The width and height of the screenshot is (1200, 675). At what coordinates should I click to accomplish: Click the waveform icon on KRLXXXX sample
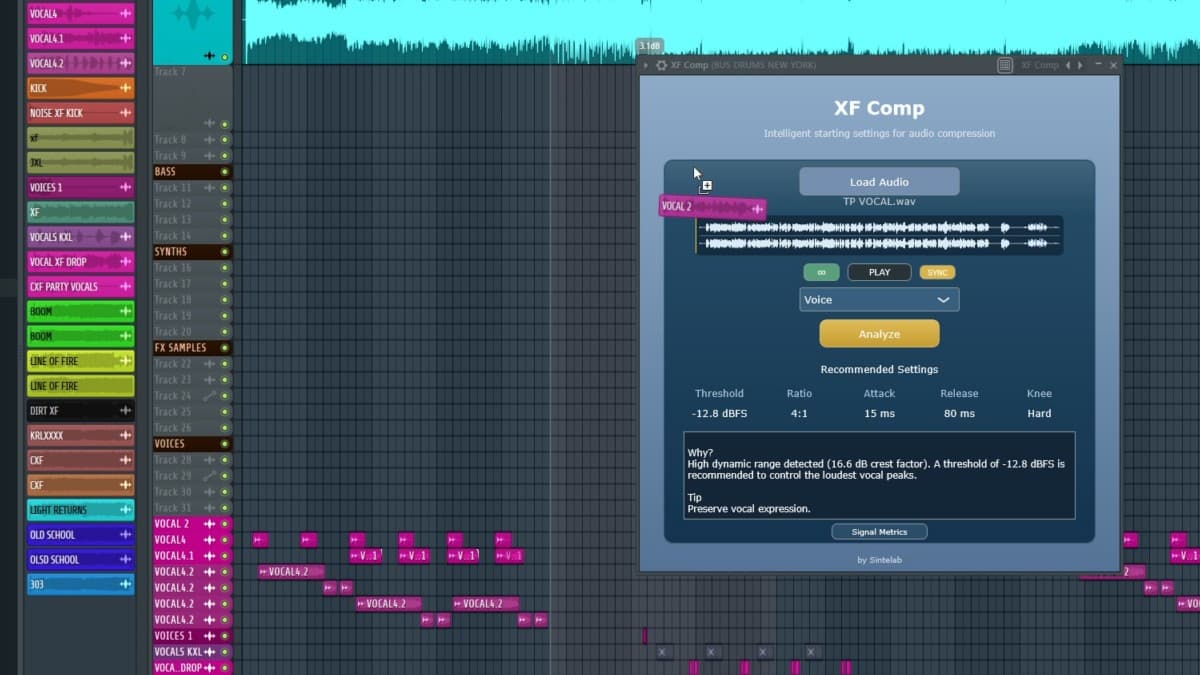(x=125, y=436)
